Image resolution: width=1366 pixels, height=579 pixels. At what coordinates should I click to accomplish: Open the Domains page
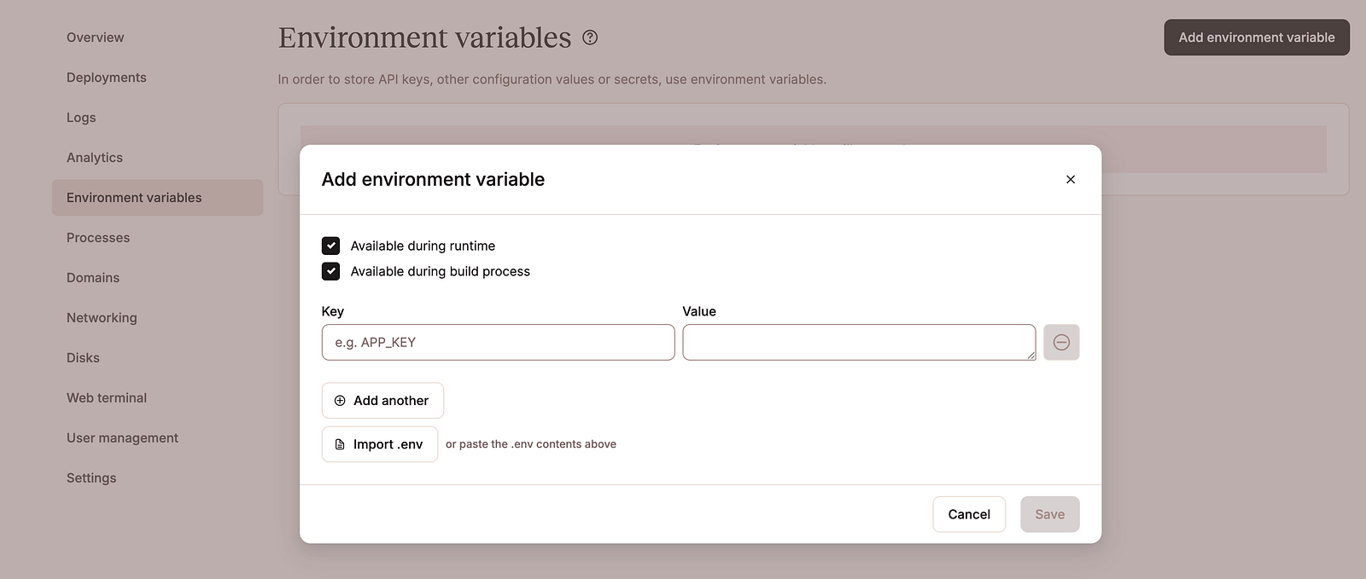93,278
